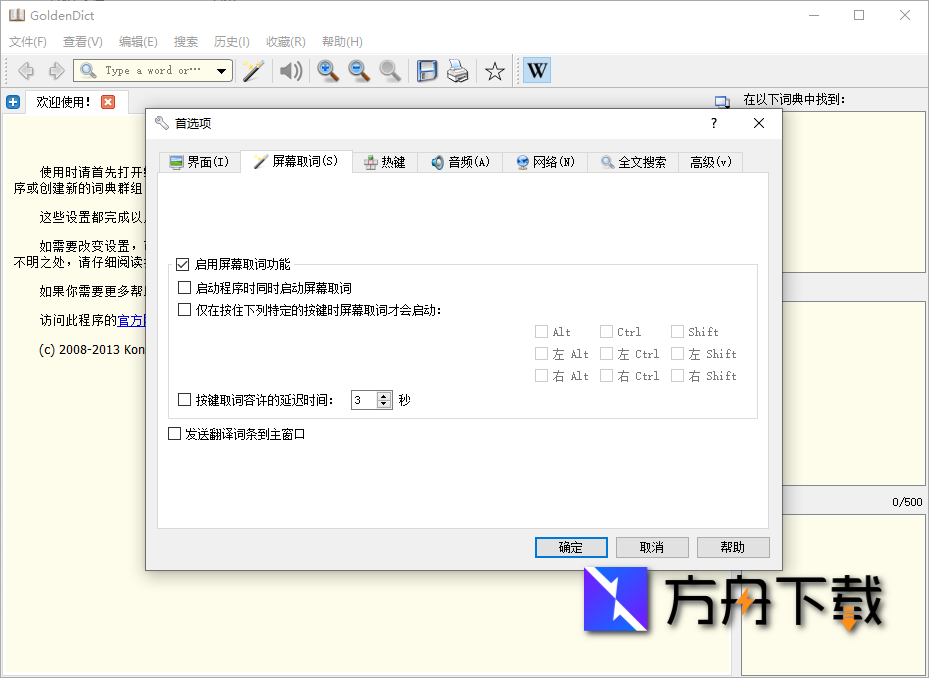
Task: Add a new tab with the plus icon
Action: [x=13, y=101]
